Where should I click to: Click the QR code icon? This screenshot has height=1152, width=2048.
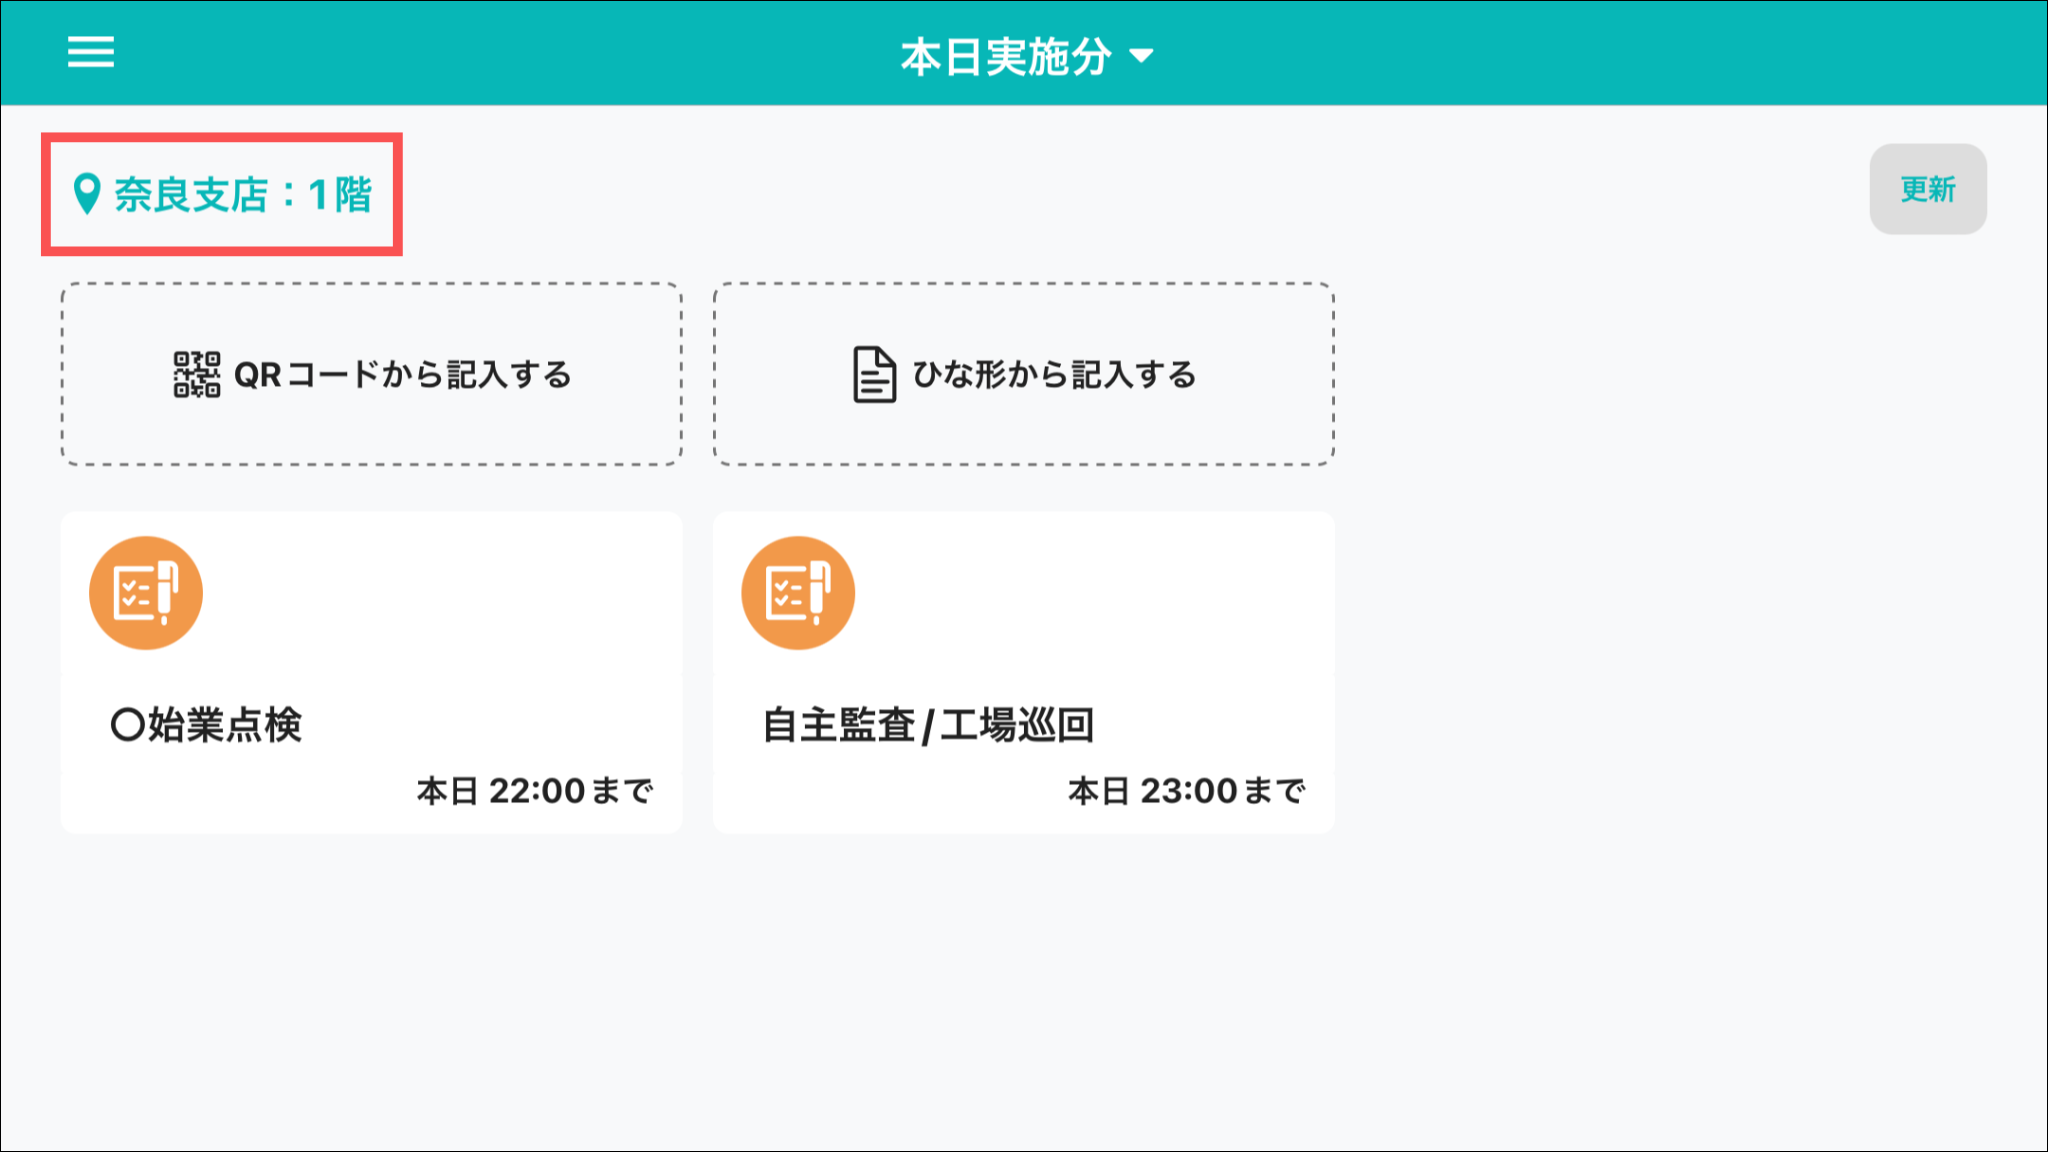[x=197, y=375]
